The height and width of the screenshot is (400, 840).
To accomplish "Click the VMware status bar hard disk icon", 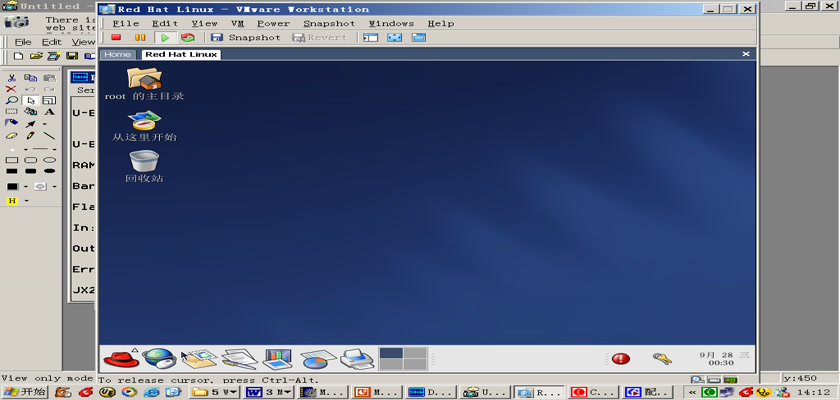I will [x=714, y=380].
